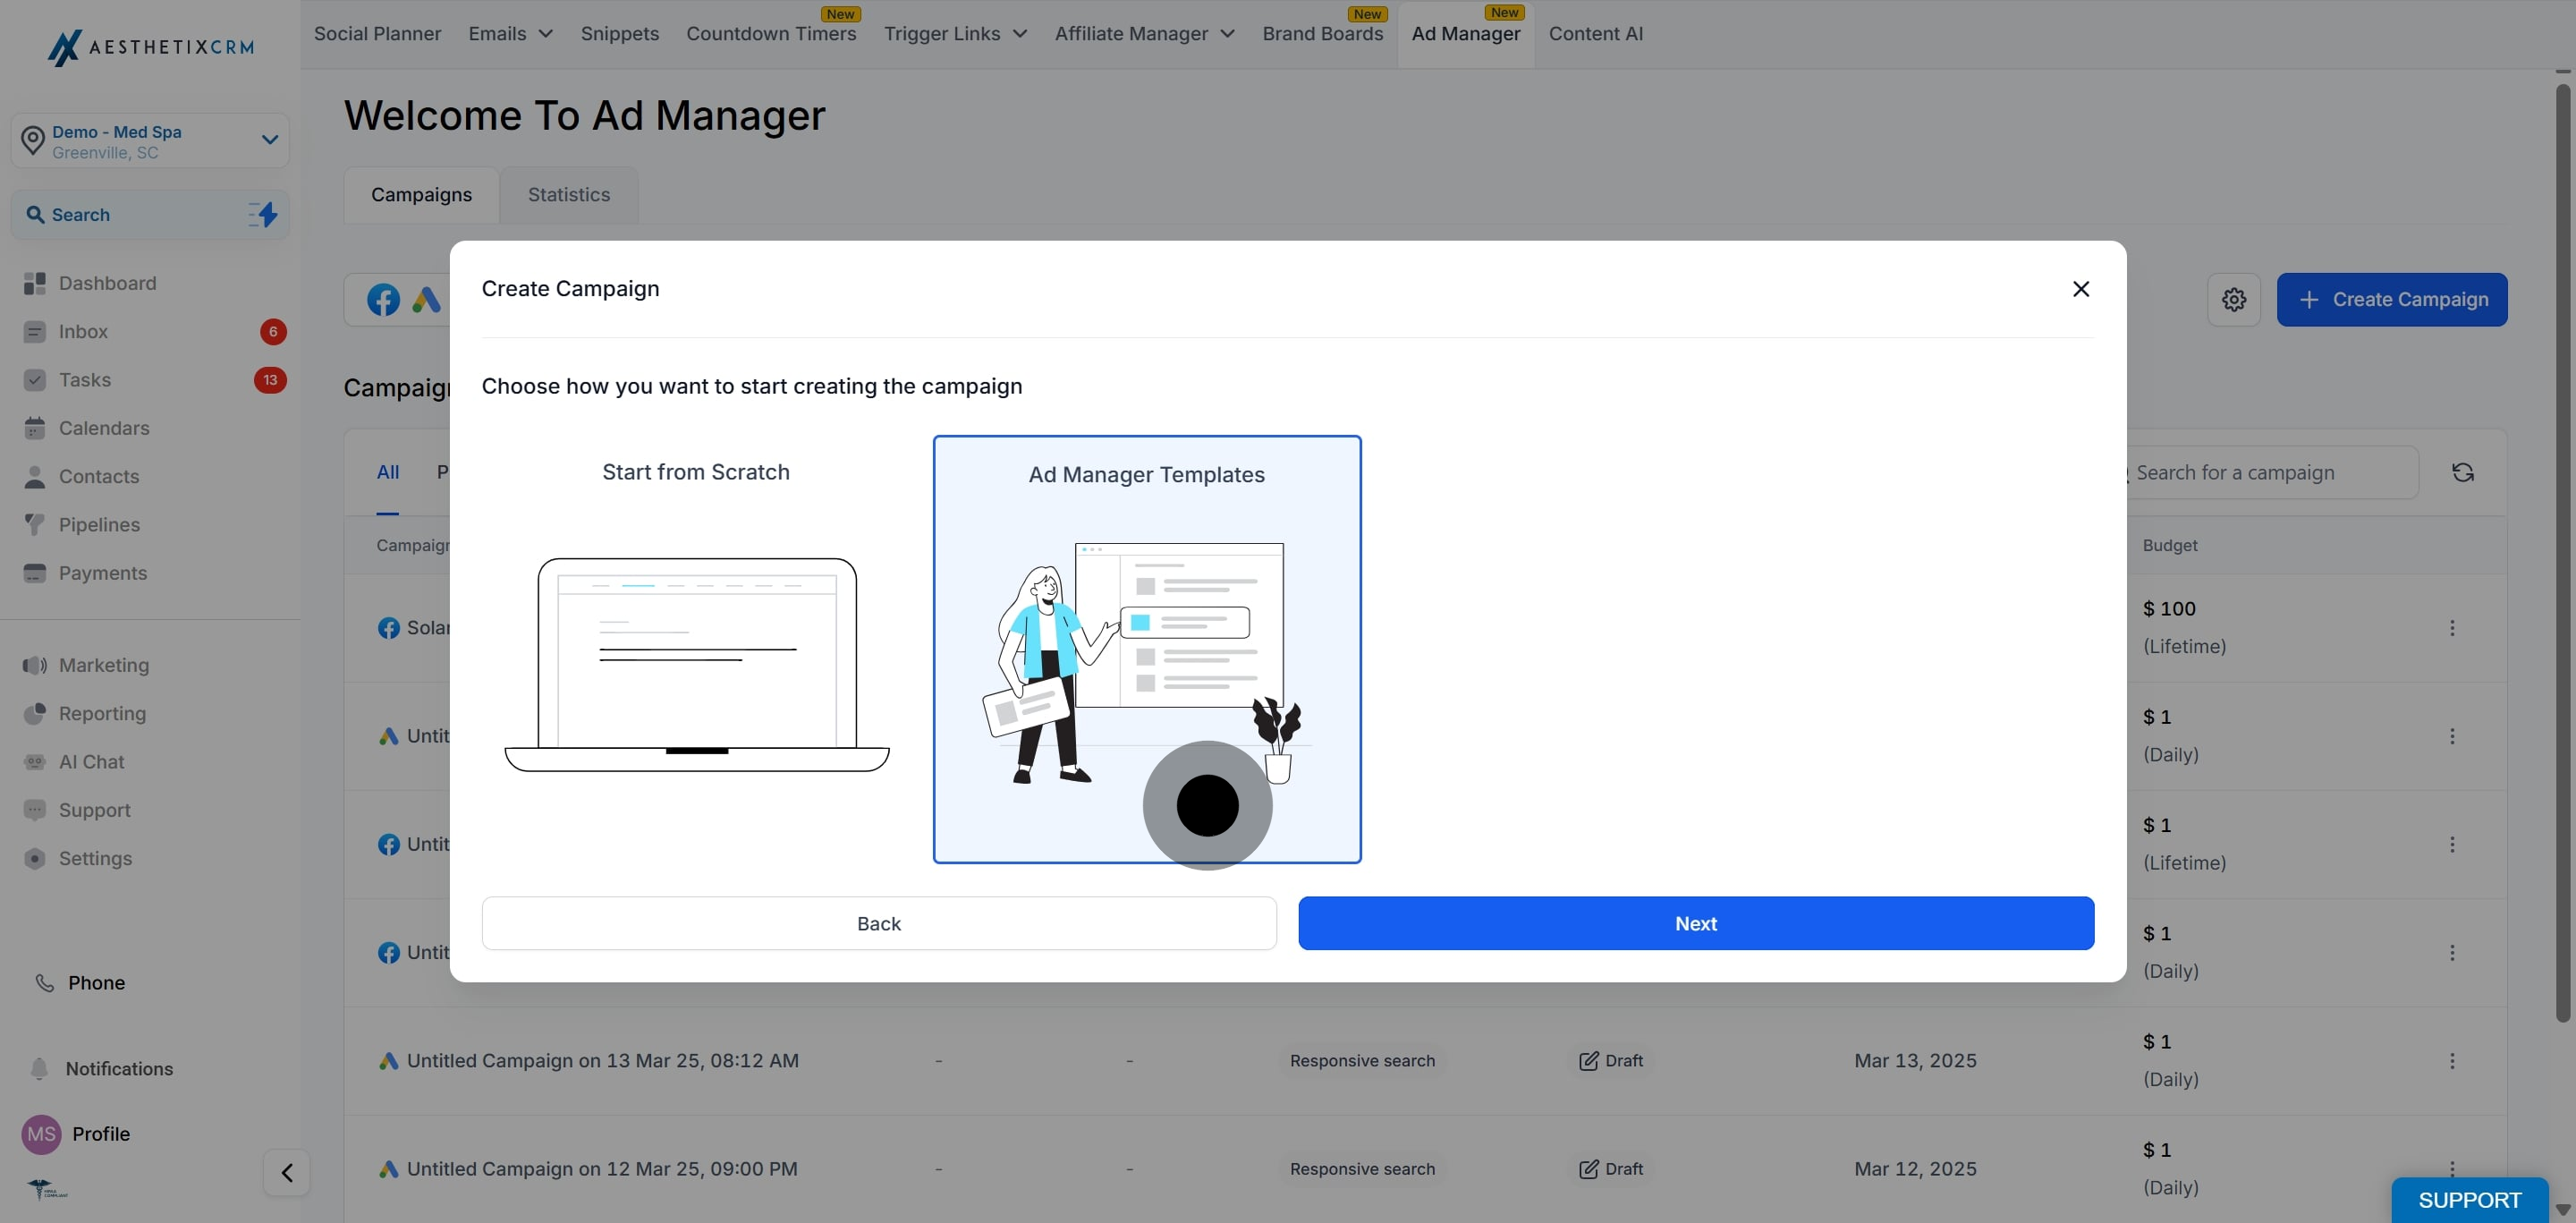Open three-dot menu for $100 Lifetime campaign
2576x1223 pixels.
click(x=2451, y=627)
